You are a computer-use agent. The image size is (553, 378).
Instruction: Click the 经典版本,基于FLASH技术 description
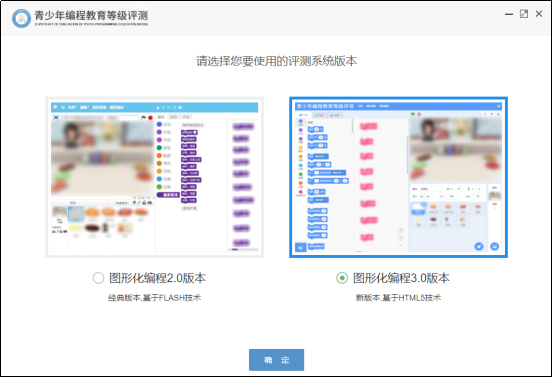pos(154,298)
